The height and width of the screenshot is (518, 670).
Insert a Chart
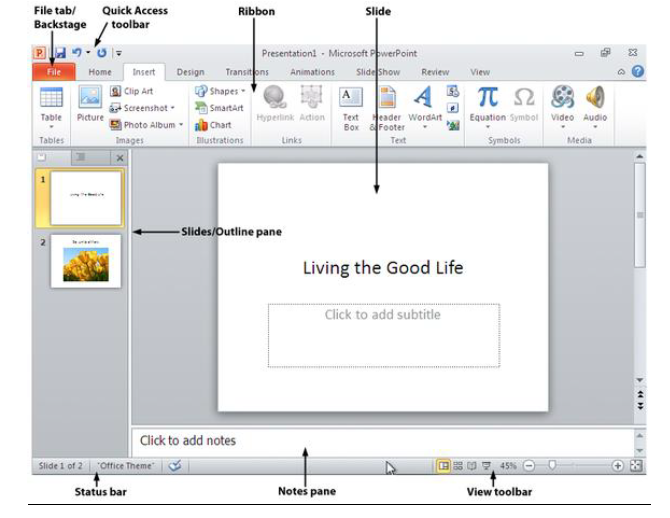(213, 125)
